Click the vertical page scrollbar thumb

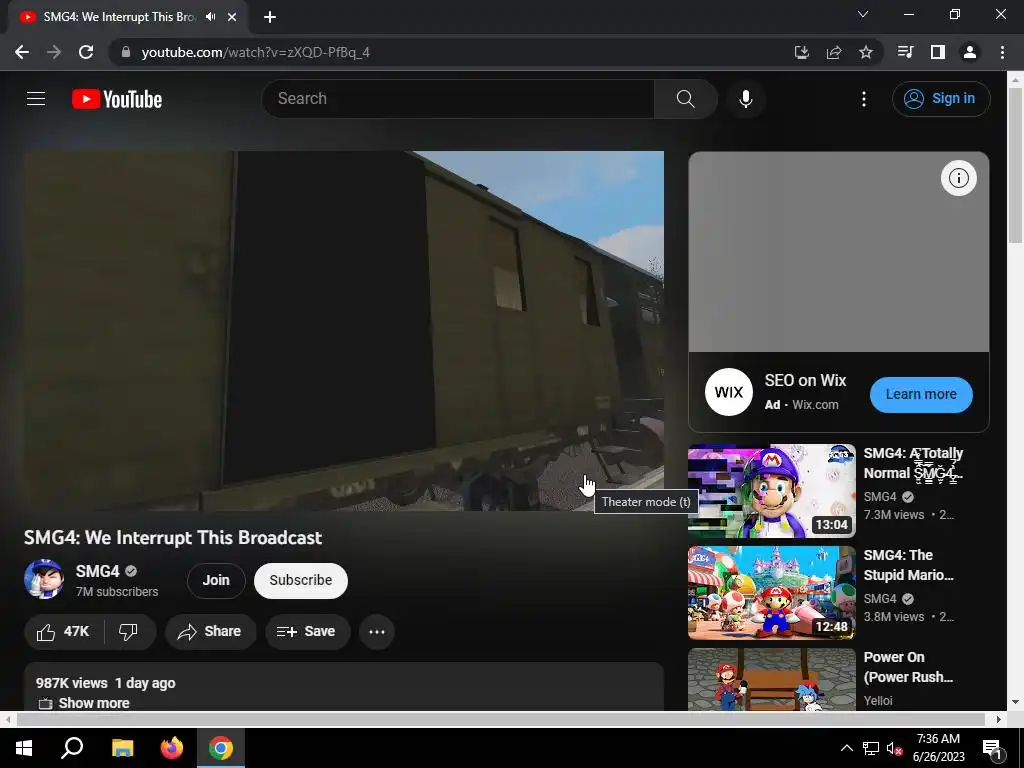coord(1014,165)
